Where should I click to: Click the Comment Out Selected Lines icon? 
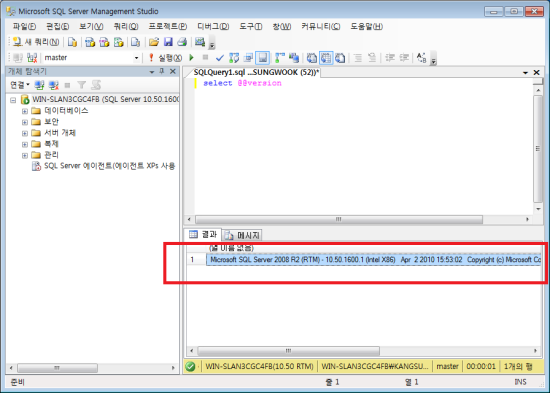[x=358, y=58]
